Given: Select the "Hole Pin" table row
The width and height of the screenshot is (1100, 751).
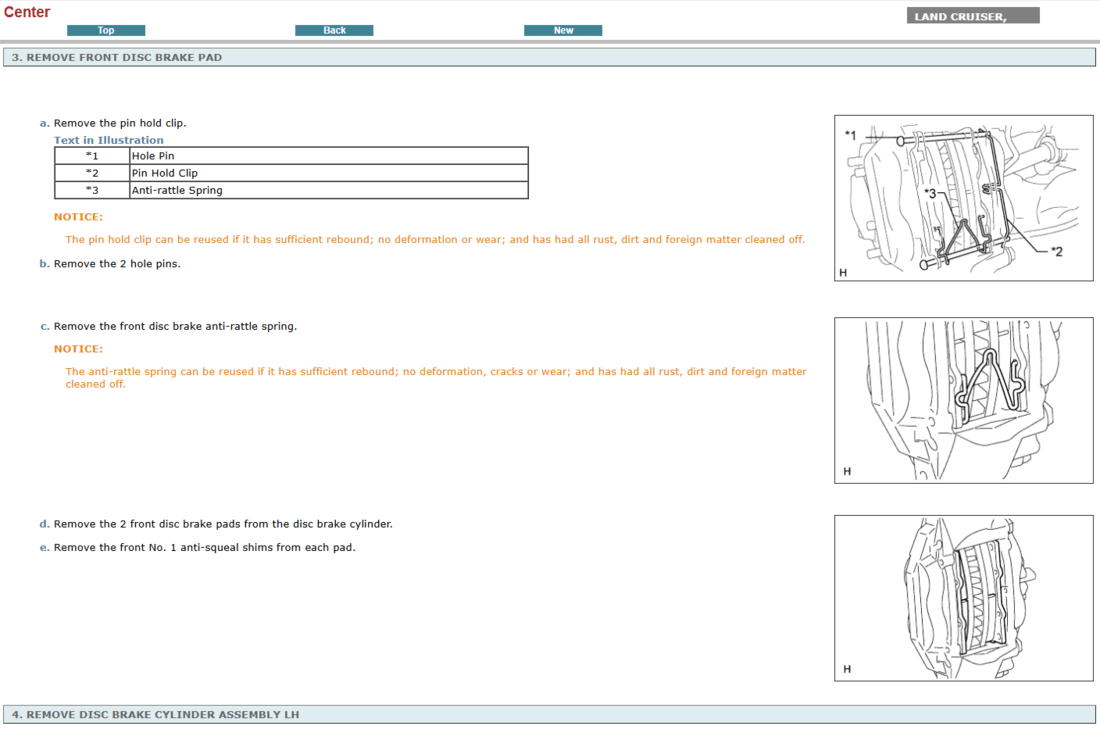Looking at the screenshot, I should 200,155.
